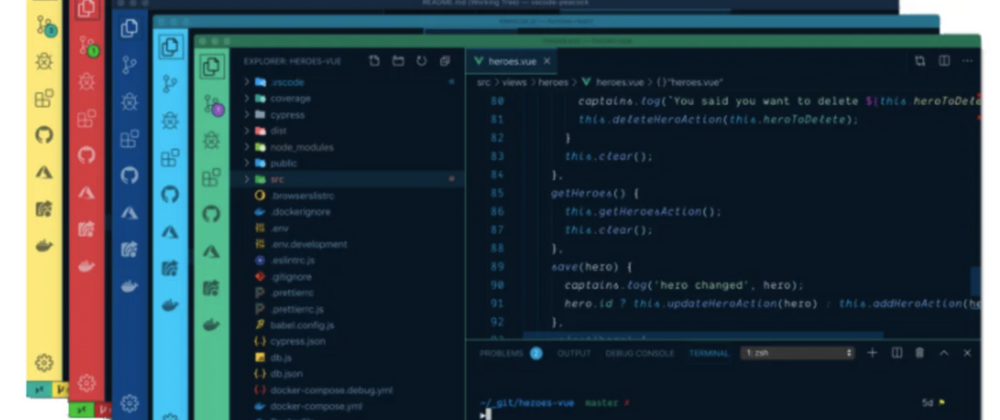The width and height of the screenshot is (1000, 420).
Task: Switch to the DEBUG CONSOLE tab
Action: 638,353
